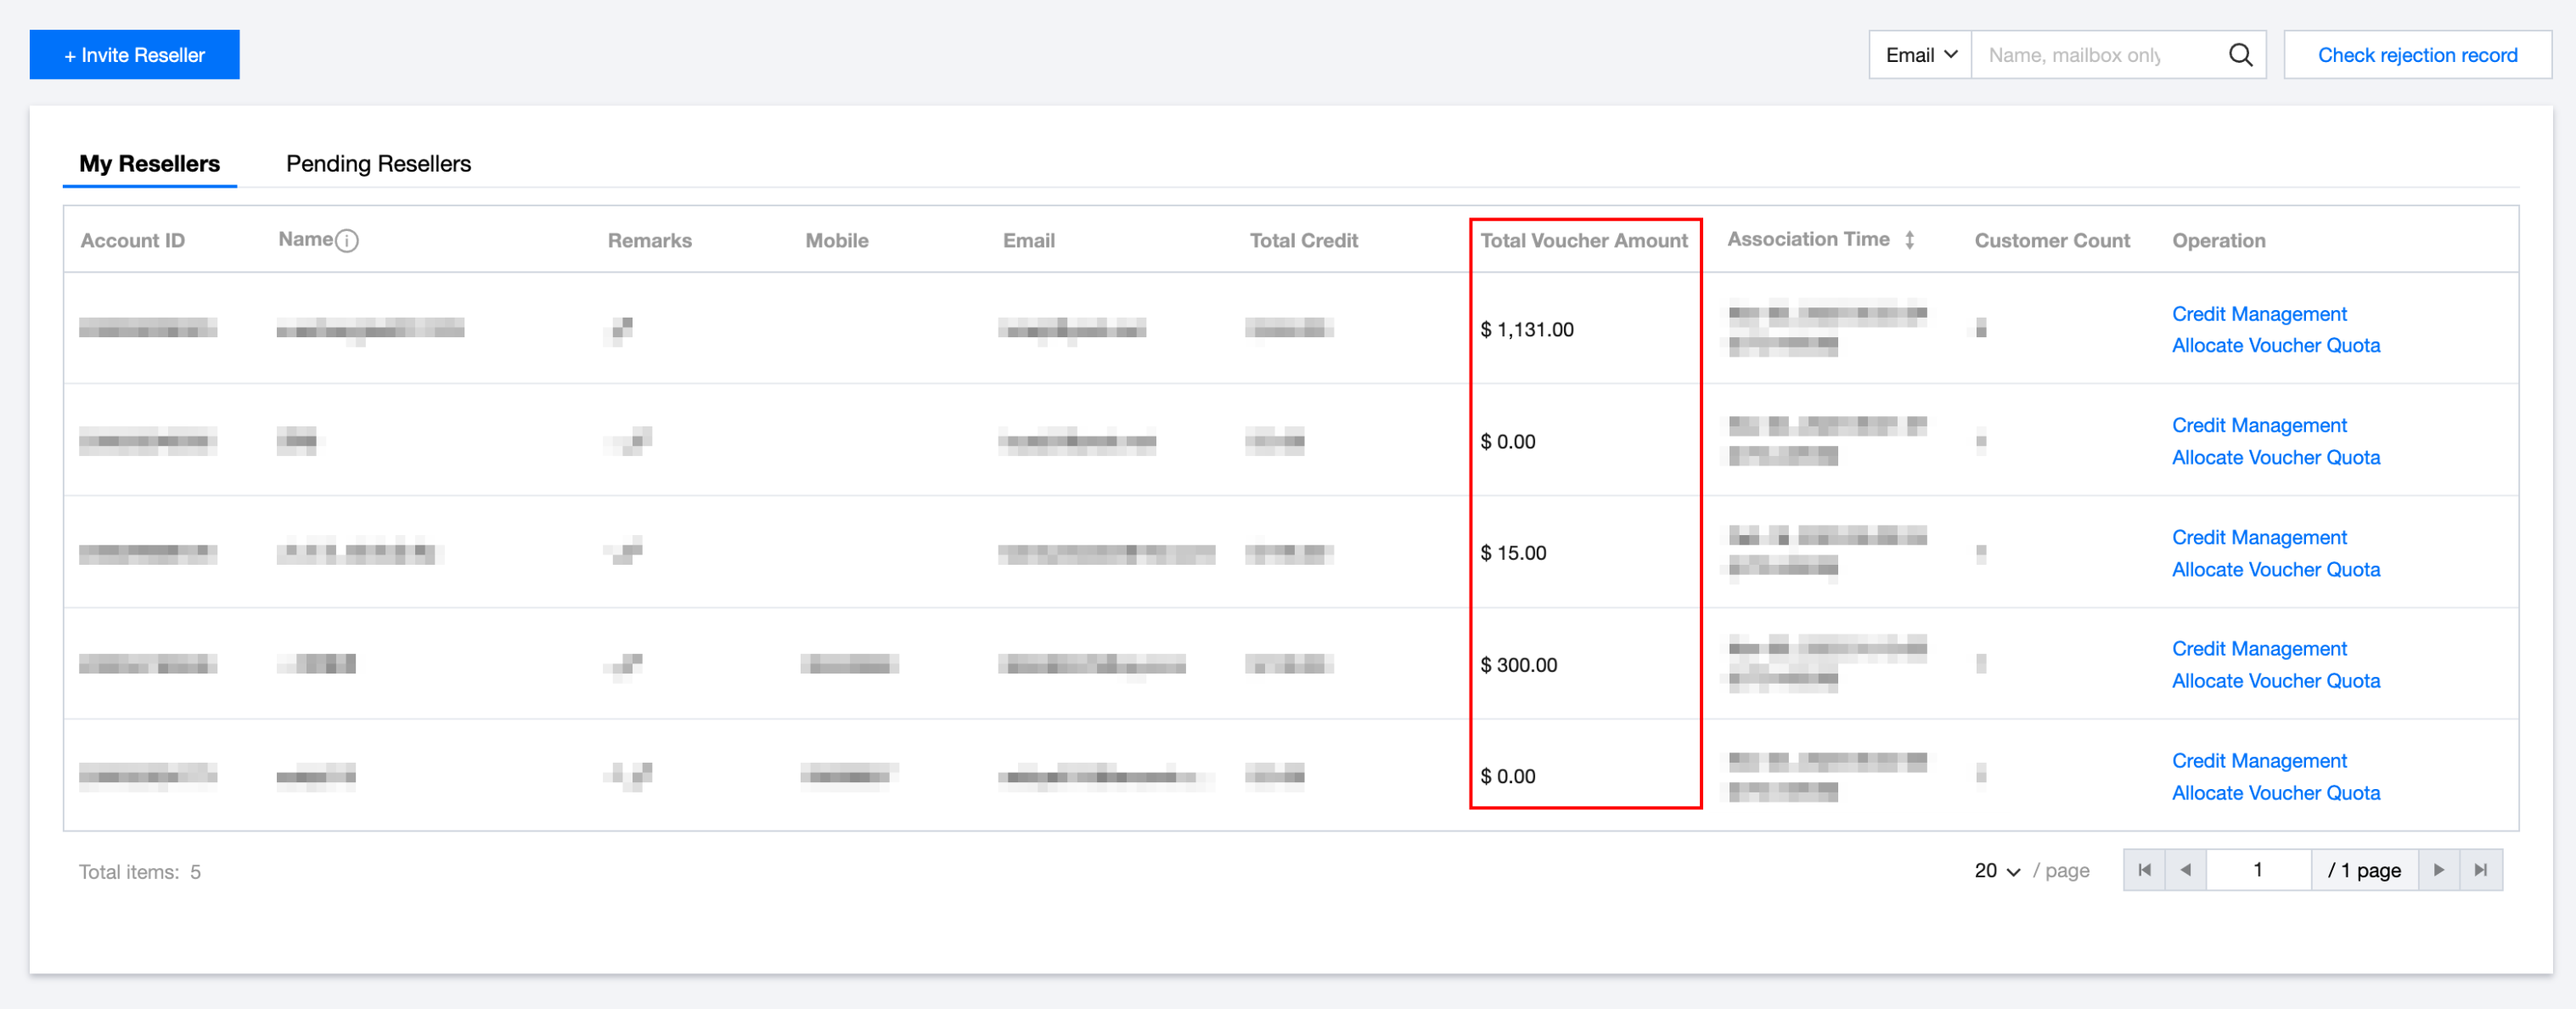
Task: Go to first page arrow
Action: (x=2144, y=870)
